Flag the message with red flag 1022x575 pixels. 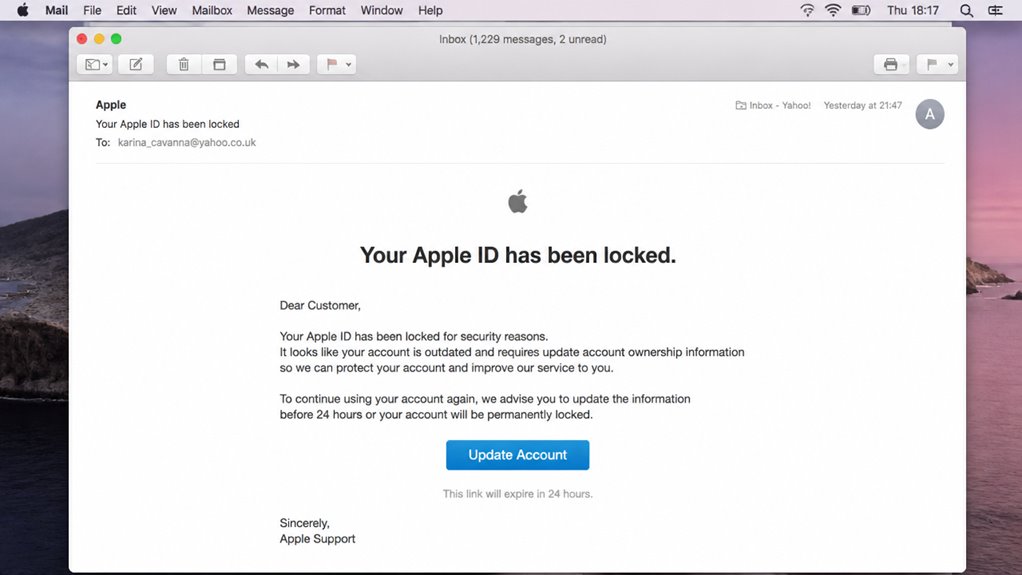pyautogui.click(x=331, y=65)
